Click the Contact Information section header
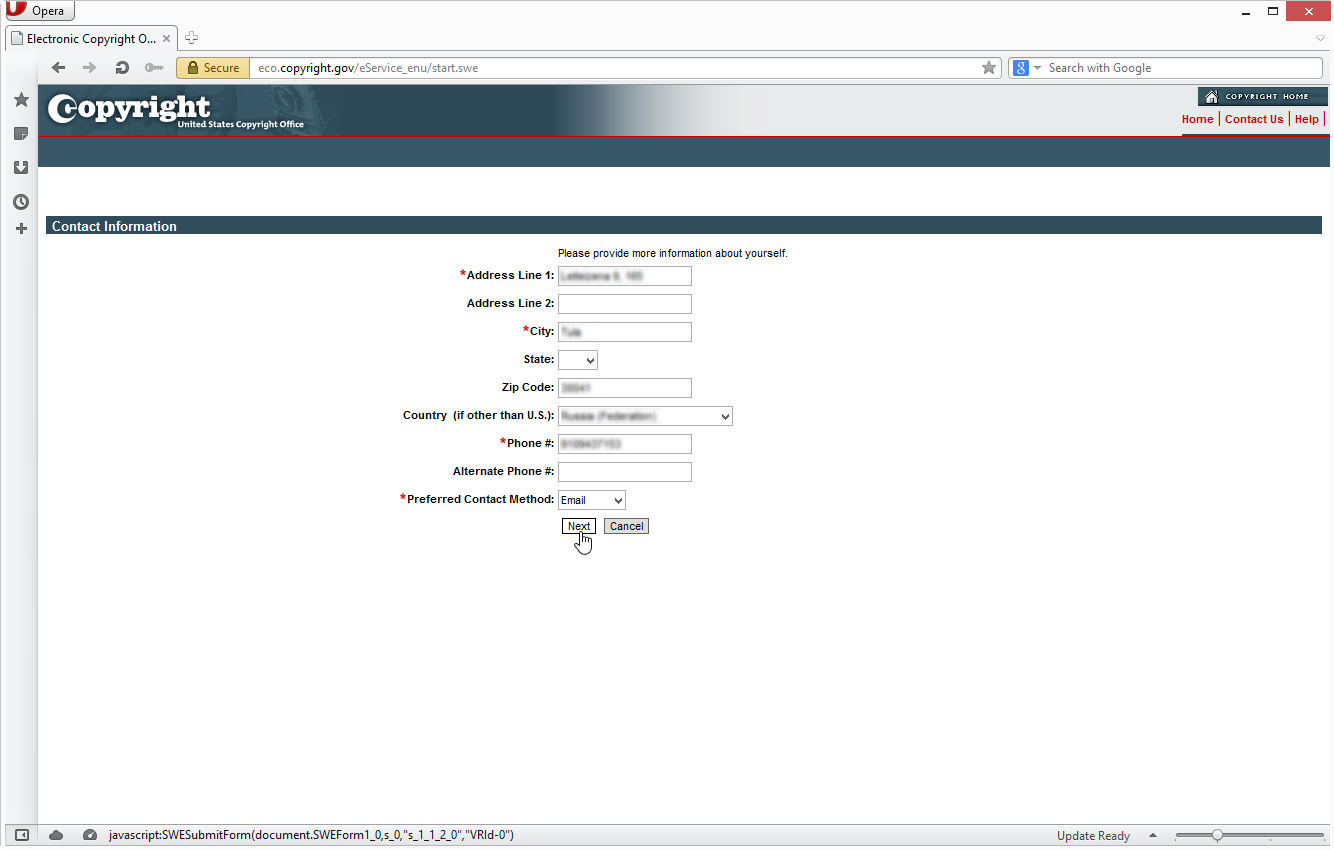 tap(684, 226)
